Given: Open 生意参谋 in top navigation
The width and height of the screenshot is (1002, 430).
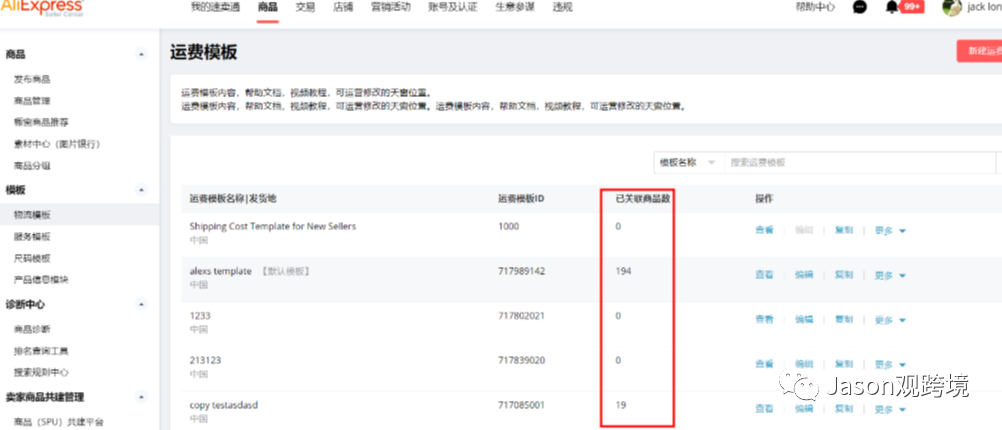Looking at the screenshot, I should 514,7.
